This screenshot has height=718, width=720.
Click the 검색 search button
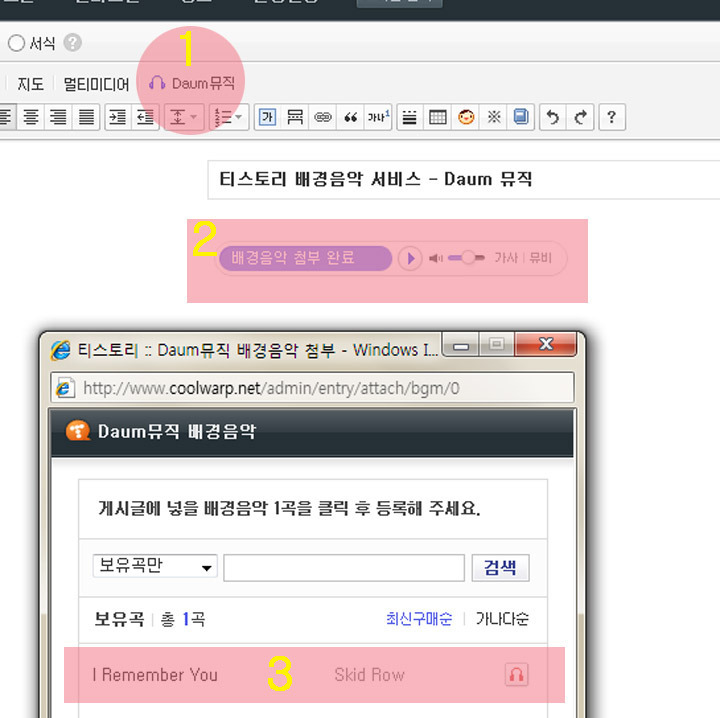point(501,567)
